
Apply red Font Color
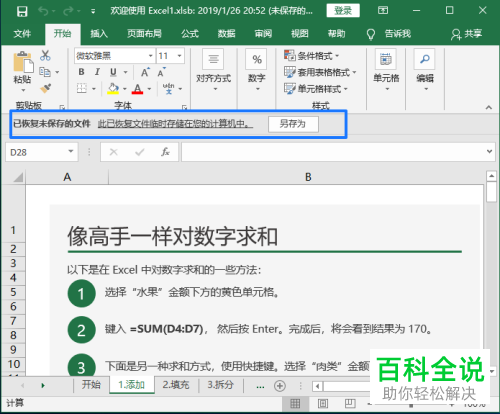(137, 89)
